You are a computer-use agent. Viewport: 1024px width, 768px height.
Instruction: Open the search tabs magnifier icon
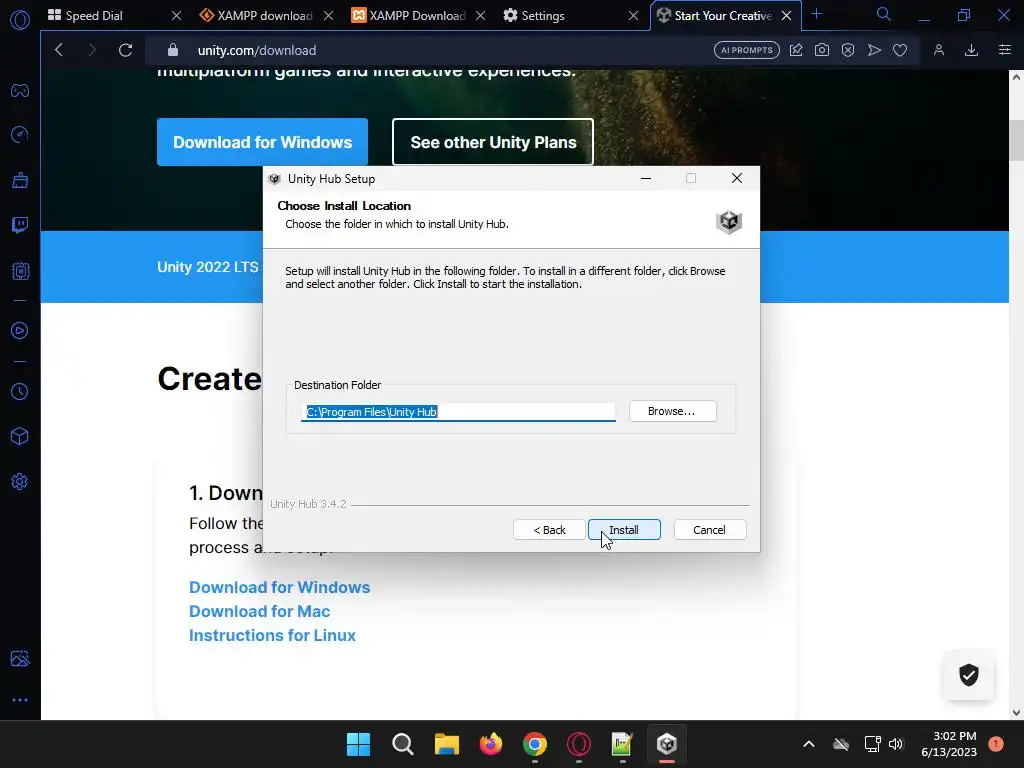(x=884, y=14)
